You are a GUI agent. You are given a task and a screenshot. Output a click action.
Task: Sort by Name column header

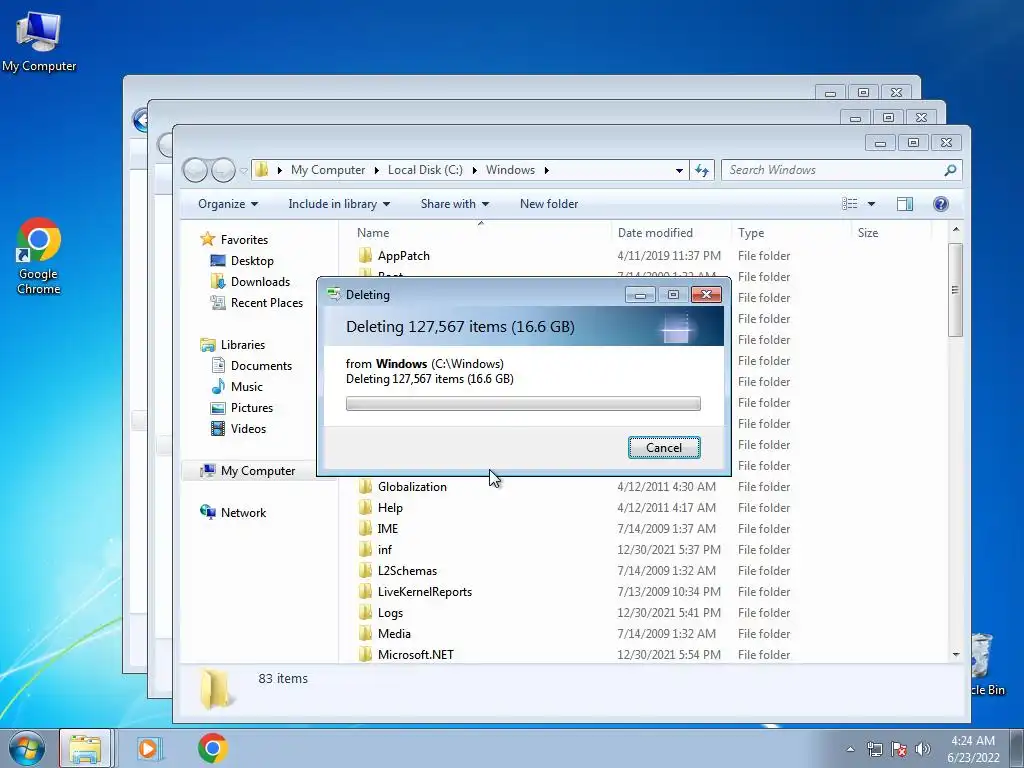477,233
